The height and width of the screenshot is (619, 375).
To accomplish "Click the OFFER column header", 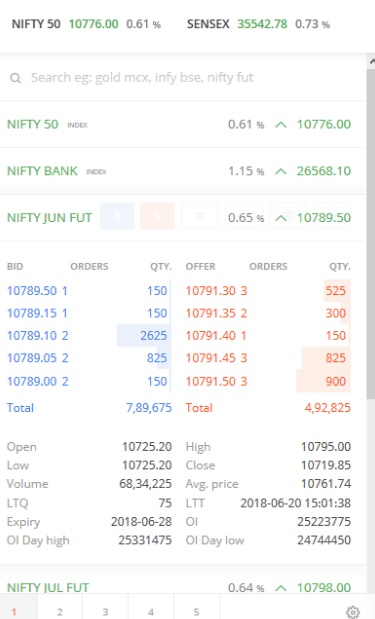I will coord(201,266).
